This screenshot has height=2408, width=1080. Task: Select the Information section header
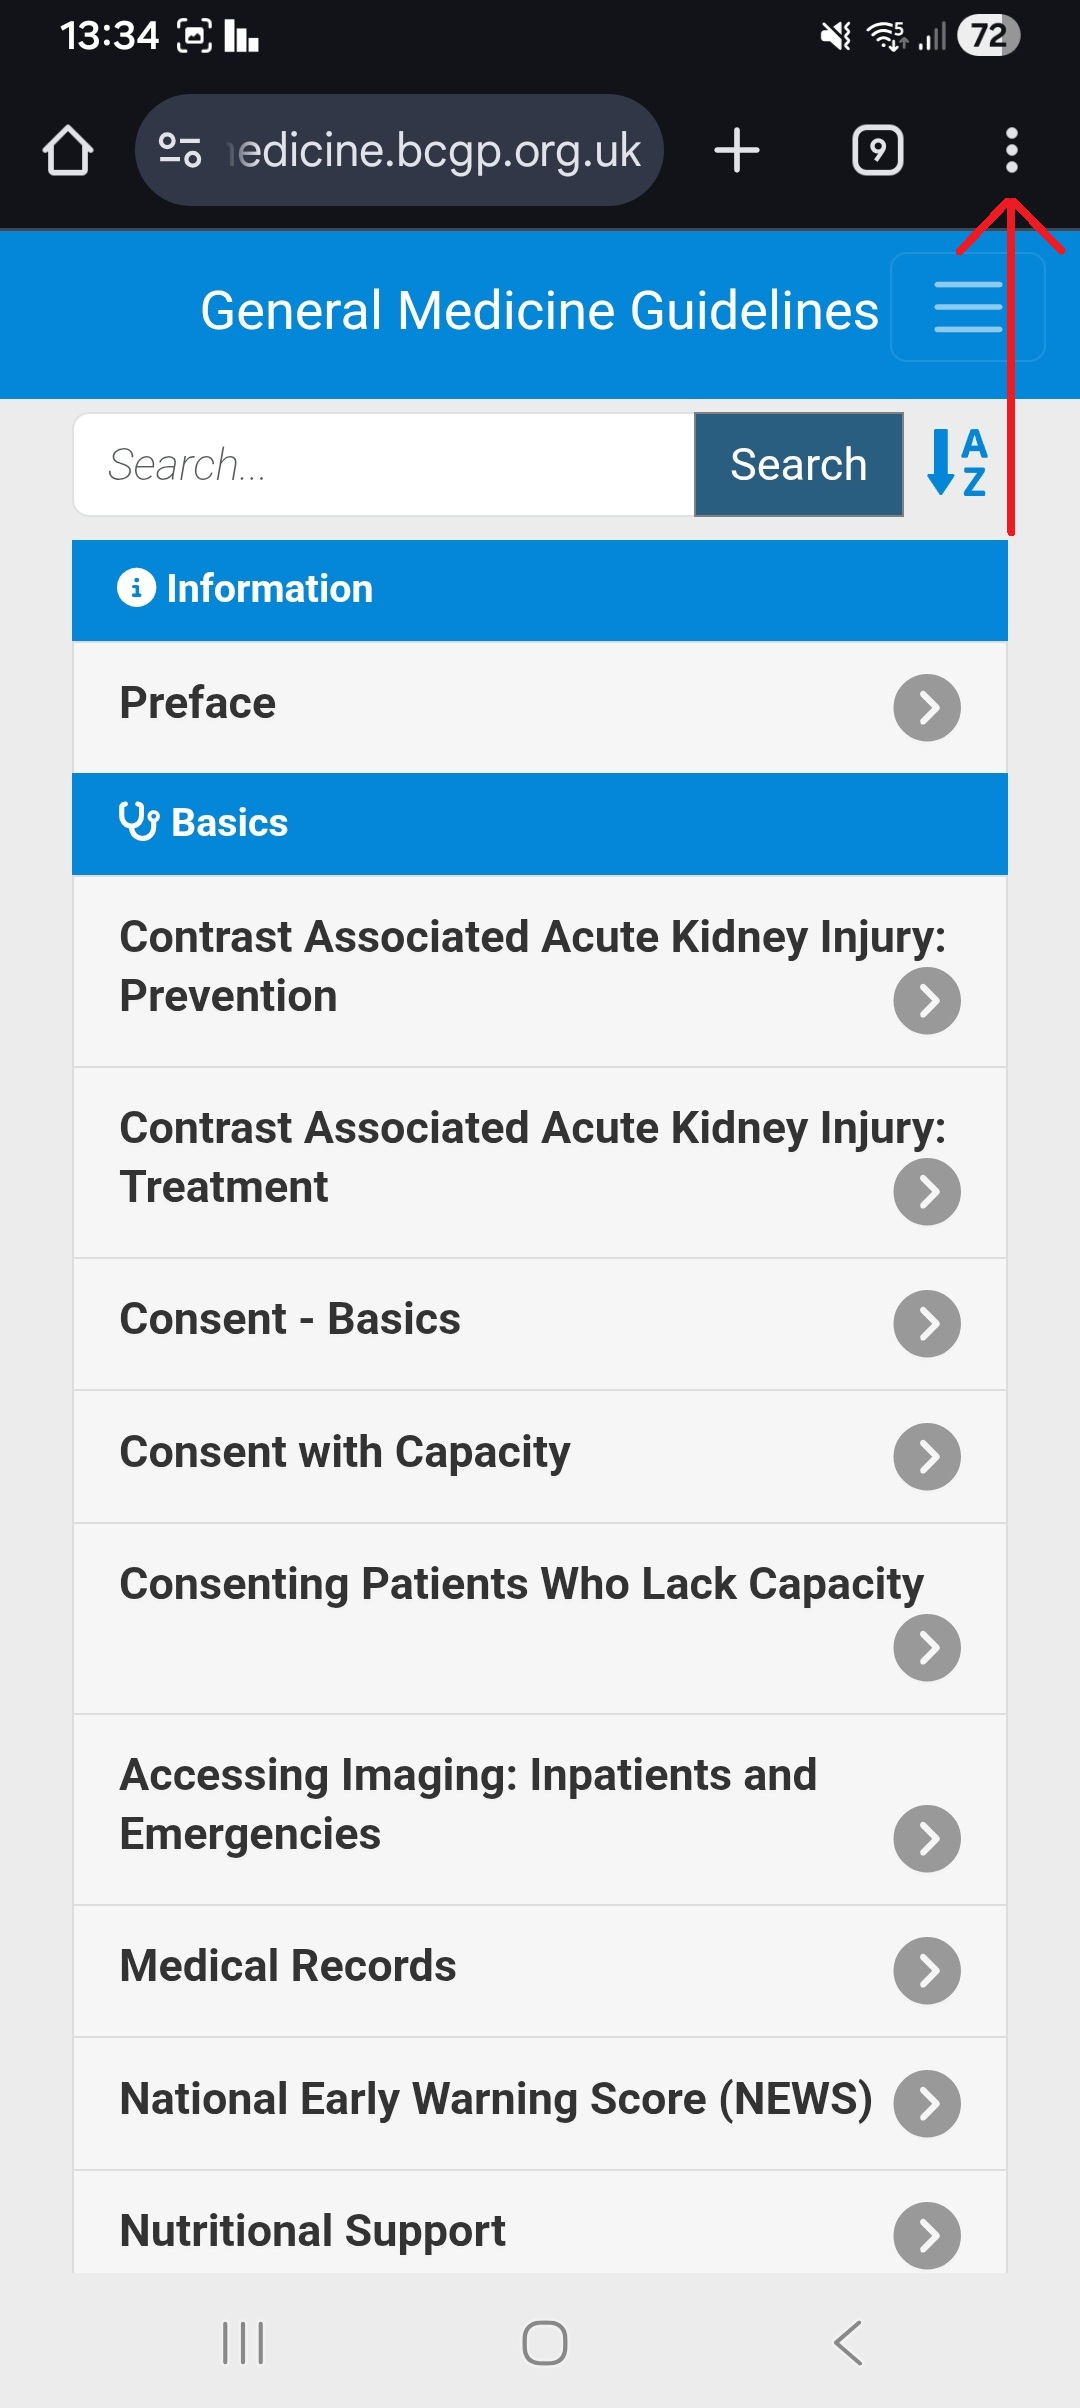[x=540, y=590]
